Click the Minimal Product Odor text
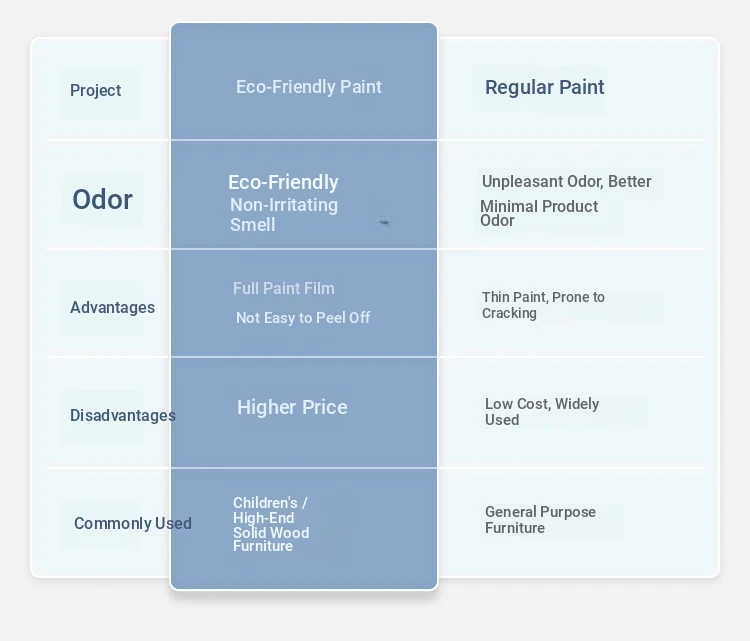Viewport: 750px width, 641px height. pos(539,213)
